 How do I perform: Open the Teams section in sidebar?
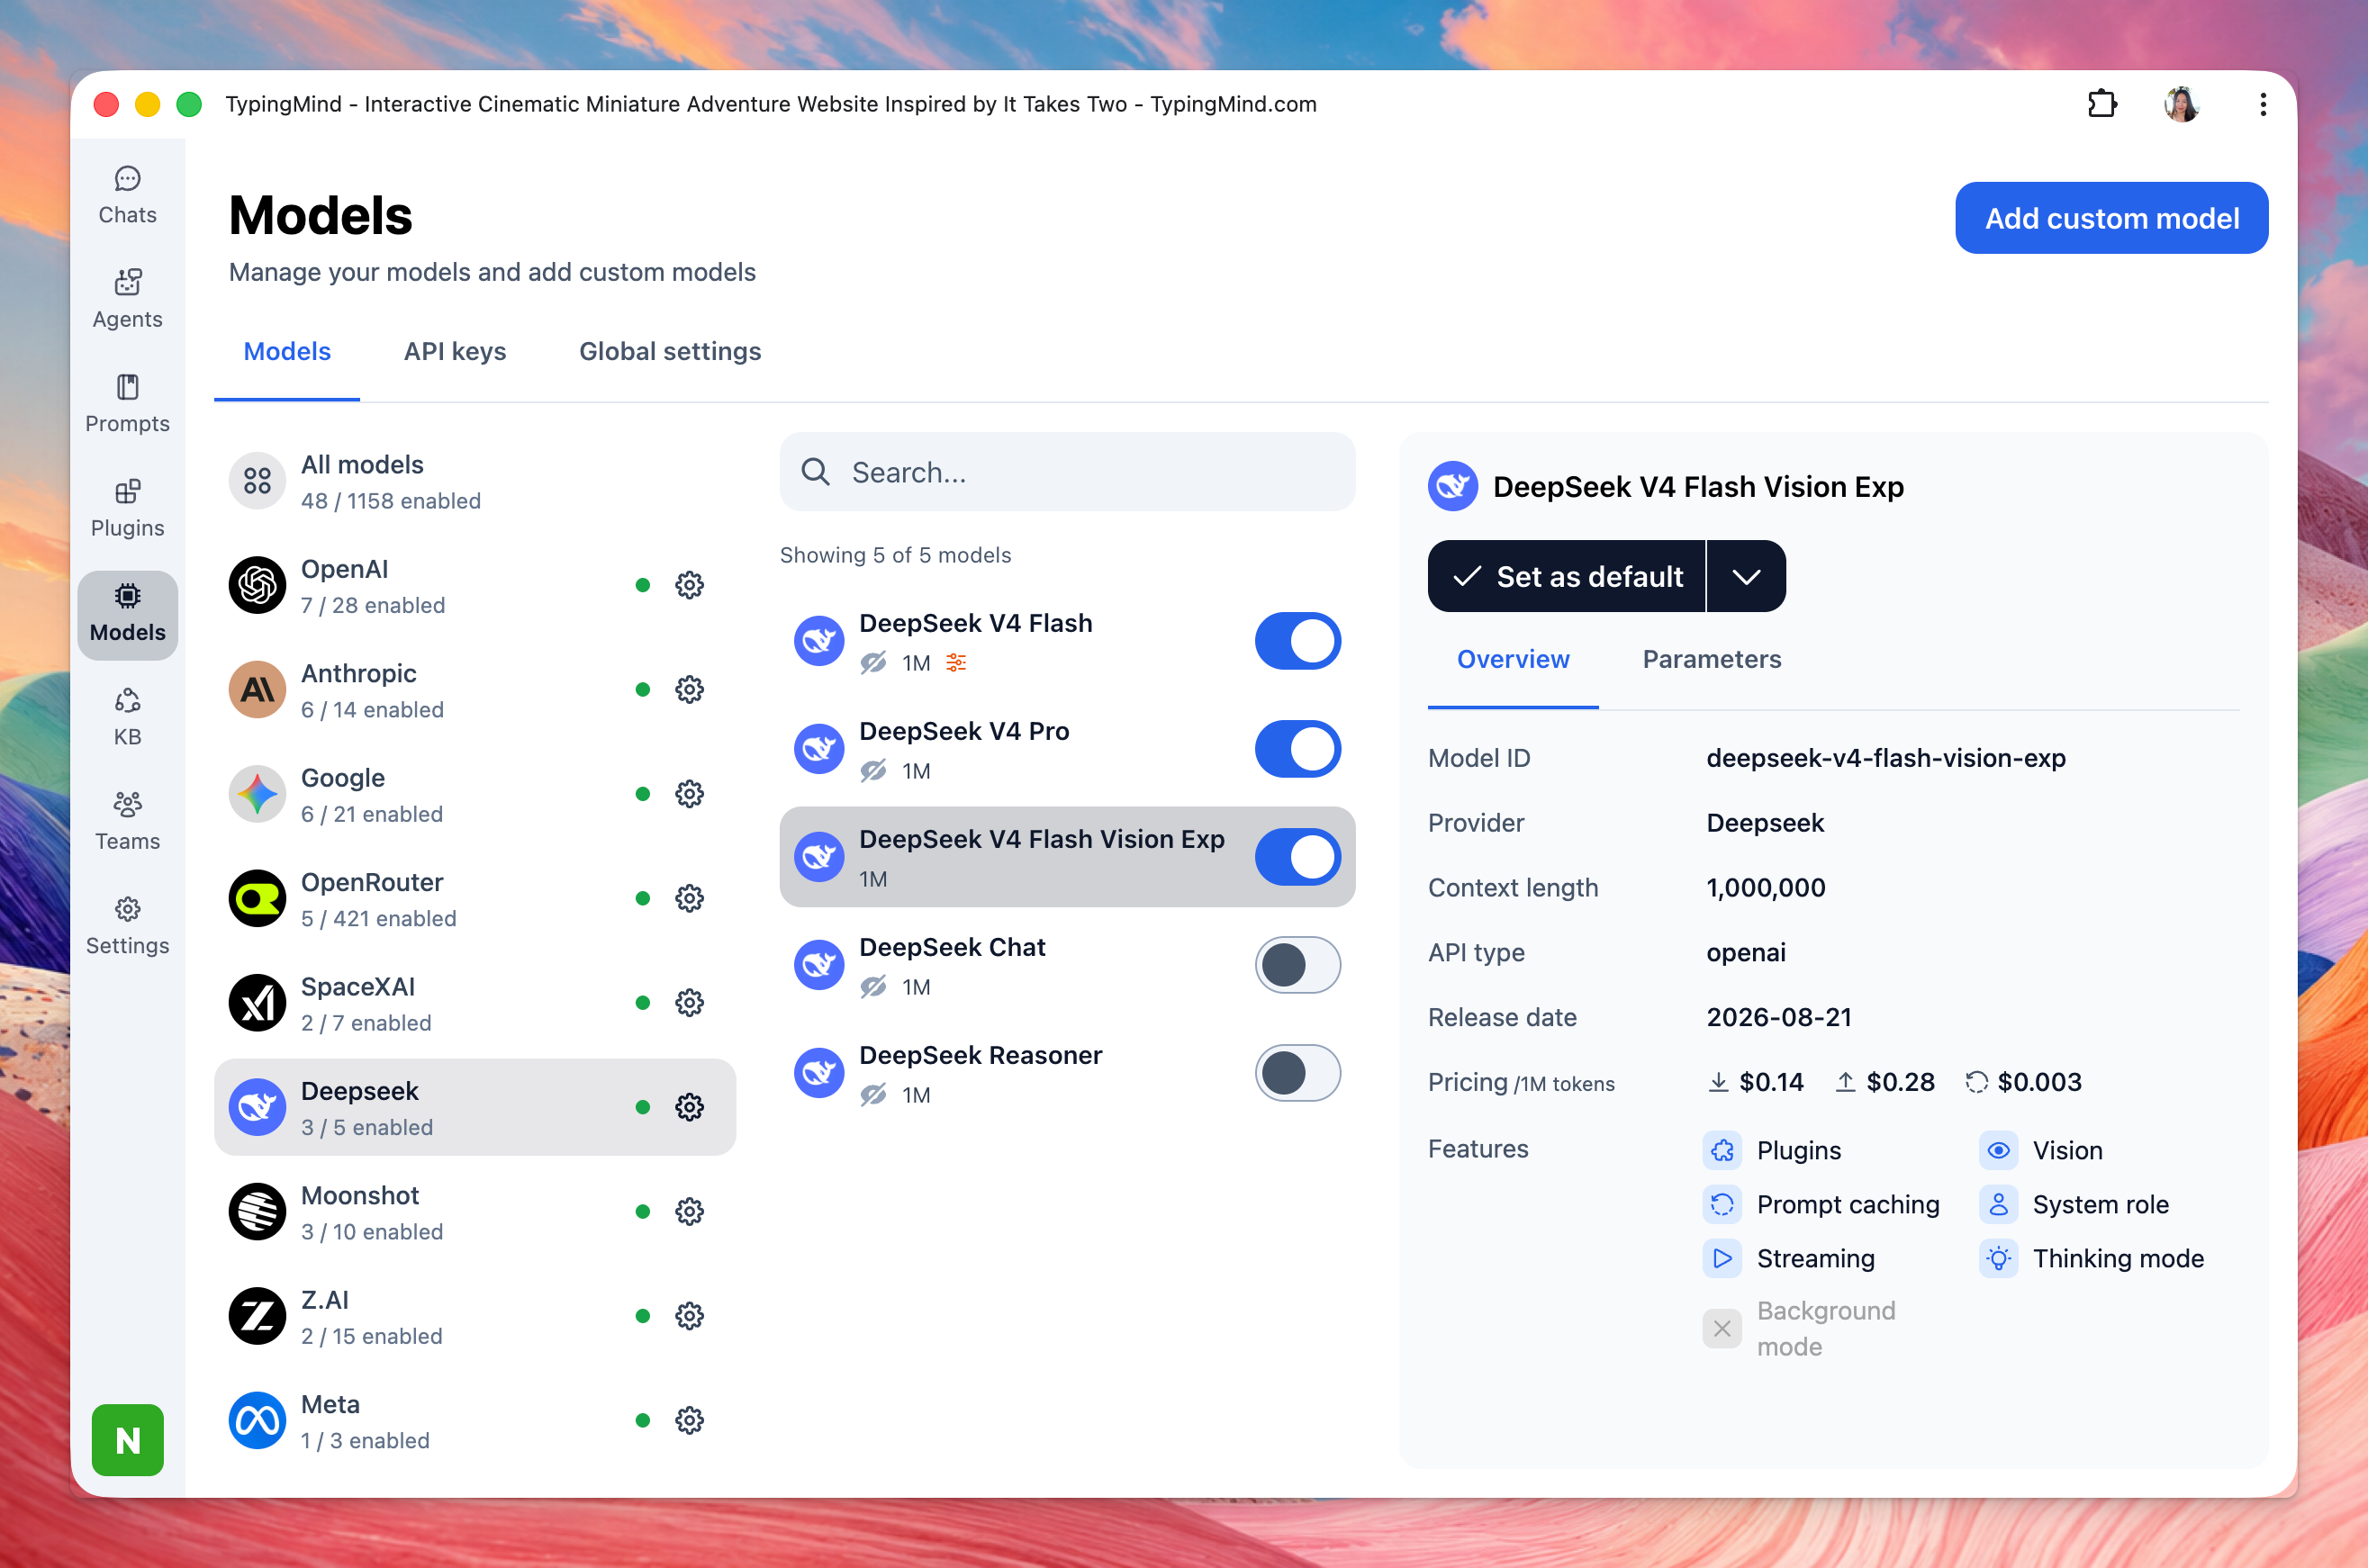(127, 822)
